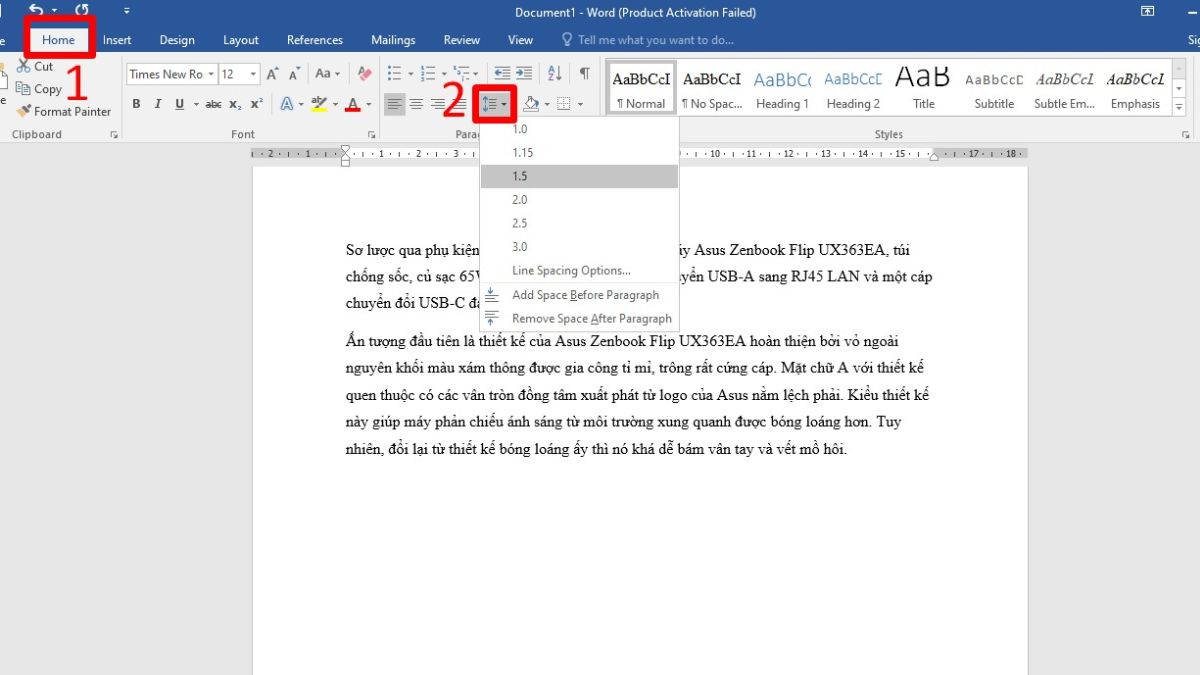Center the paragraph text
Viewport: 1200px width, 675px height.
coord(417,104)
